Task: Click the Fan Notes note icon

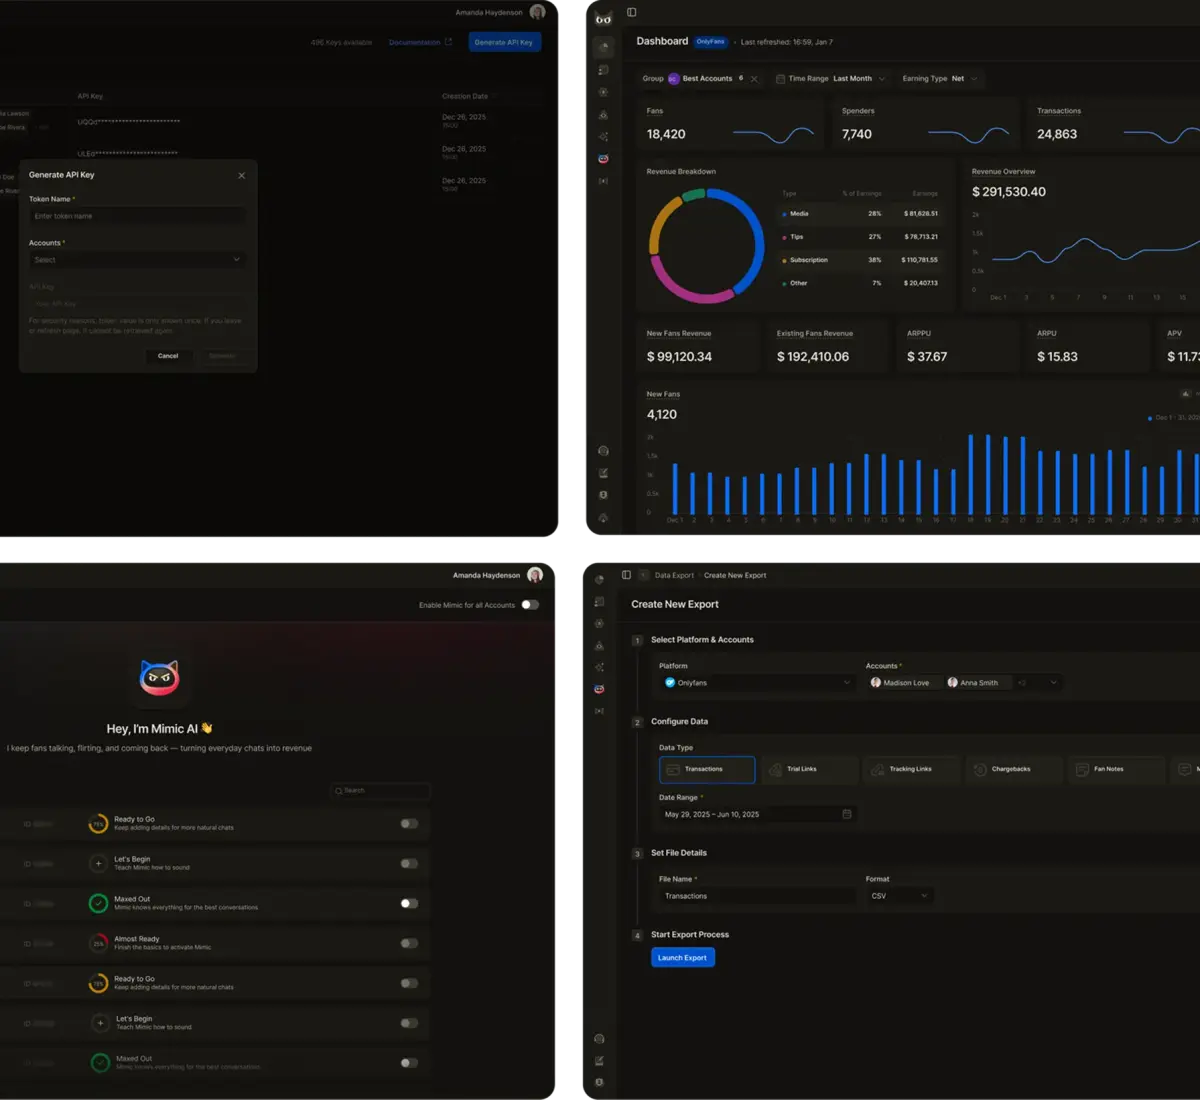Action: (1082, 769)
